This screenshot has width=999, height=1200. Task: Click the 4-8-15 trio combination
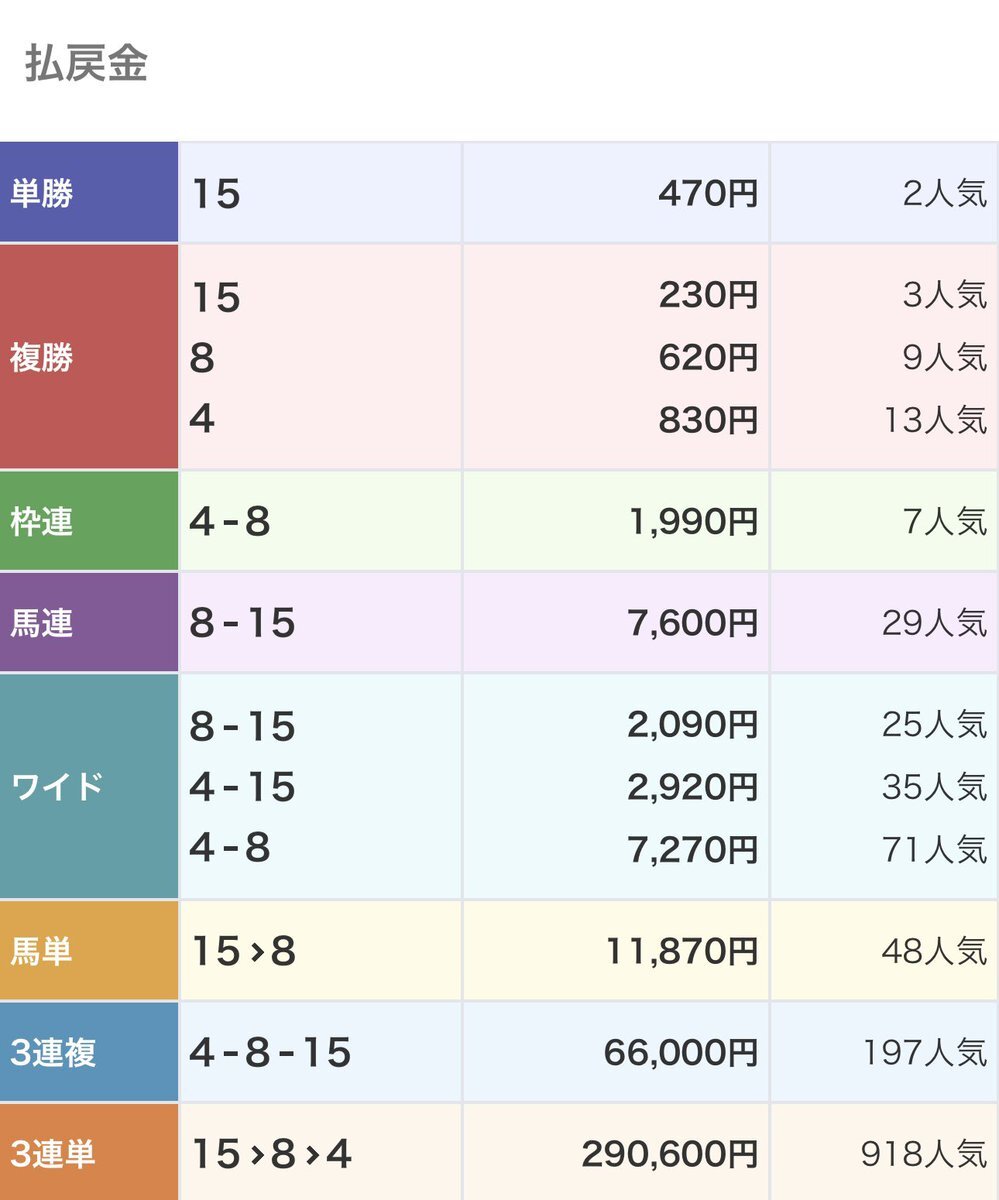point(270,1052)
